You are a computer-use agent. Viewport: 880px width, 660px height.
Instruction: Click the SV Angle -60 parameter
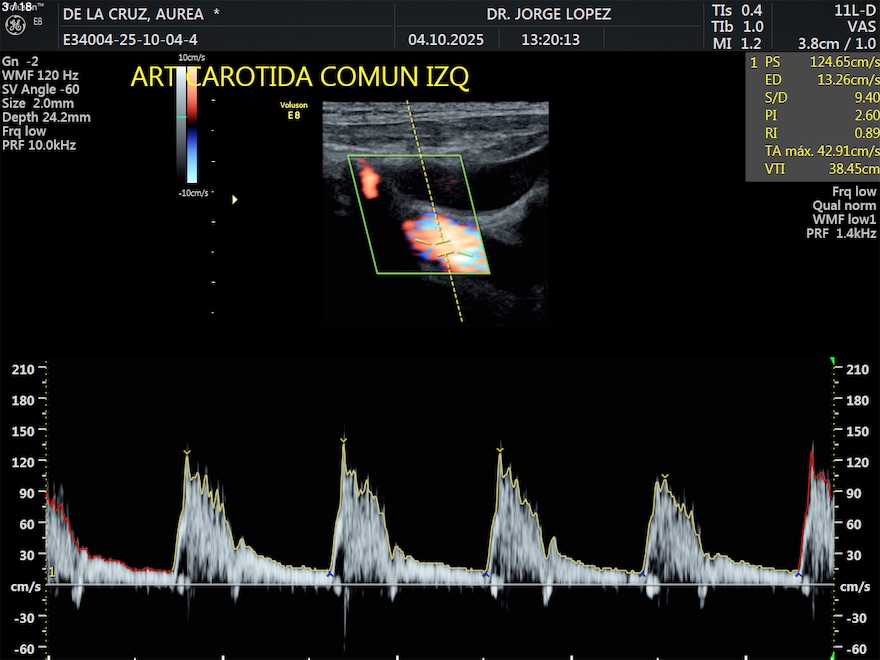[x=40, y=89]
